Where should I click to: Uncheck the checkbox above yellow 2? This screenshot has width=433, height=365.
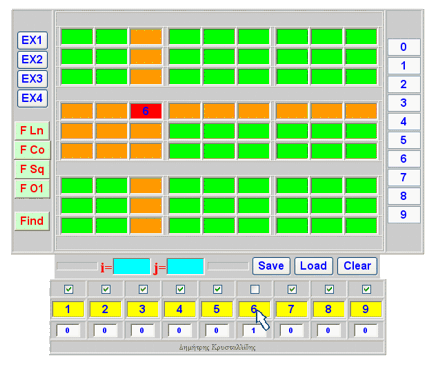pos(106,289)
